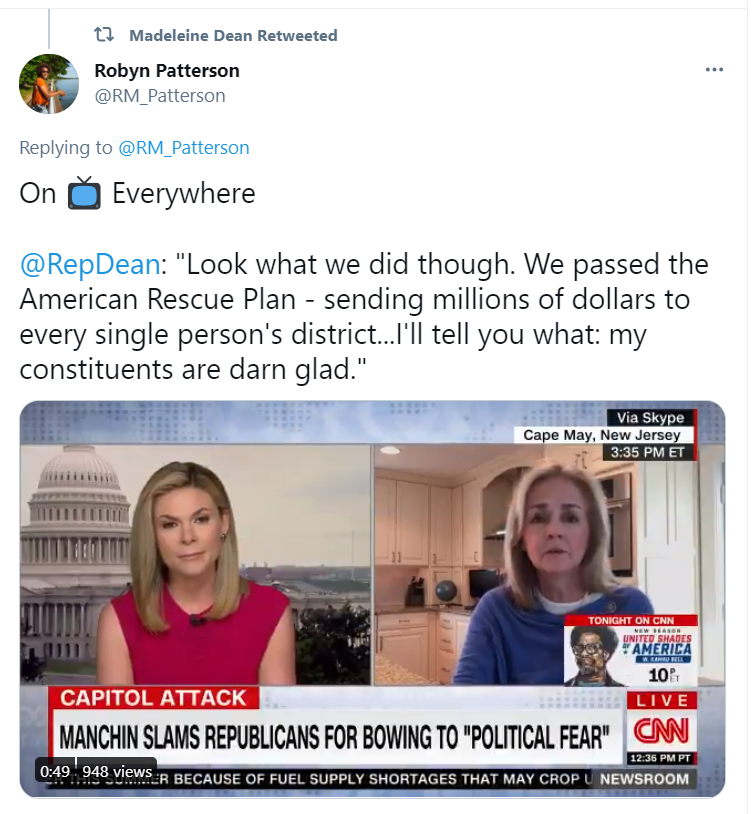Image resolution: width=752 pixels, height=814 pixels.
Task: Click the CAPITOL ATTACK red banner
Action: [x=153, y=698]
